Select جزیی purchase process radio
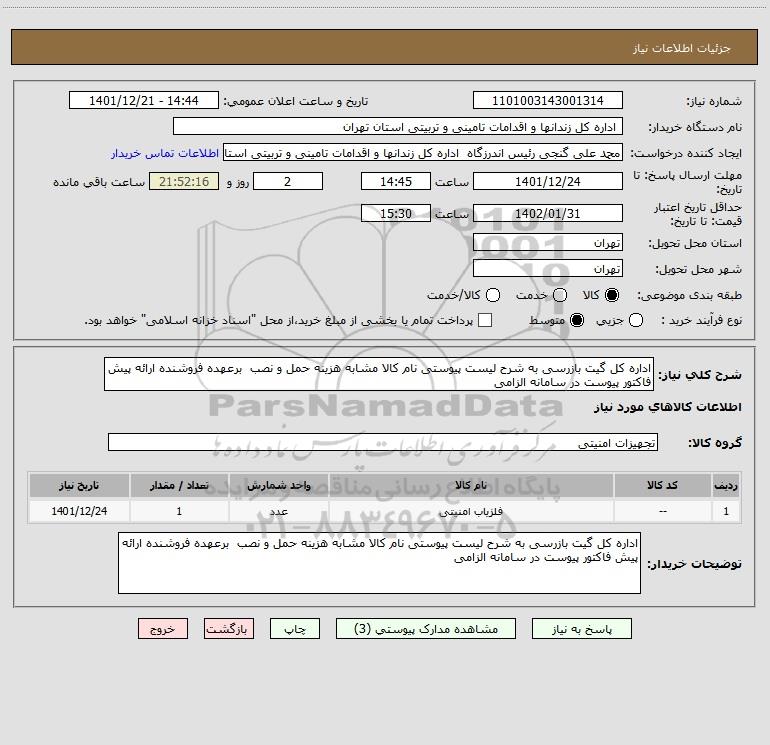Screen dimensions: 770x745 tap(665, 320)
